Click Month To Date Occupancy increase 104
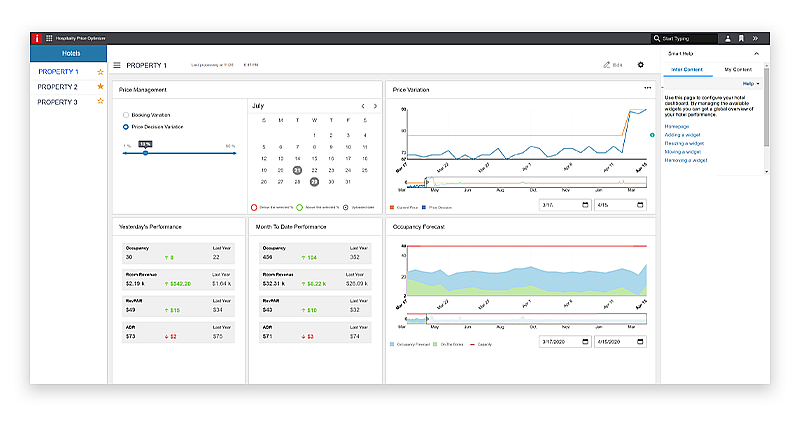The width and height of the screenshot is (800, 421). 309,257
